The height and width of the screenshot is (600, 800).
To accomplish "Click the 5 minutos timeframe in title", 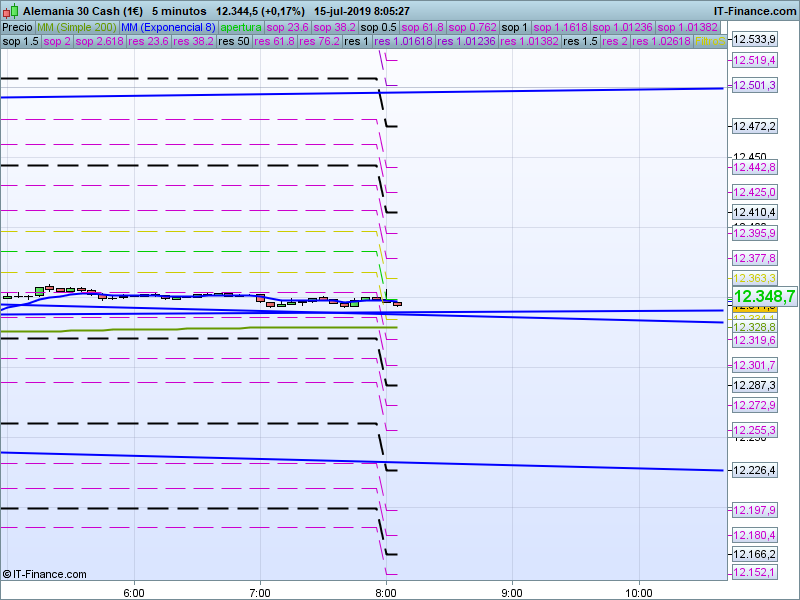I will click(x=179, y=10).
